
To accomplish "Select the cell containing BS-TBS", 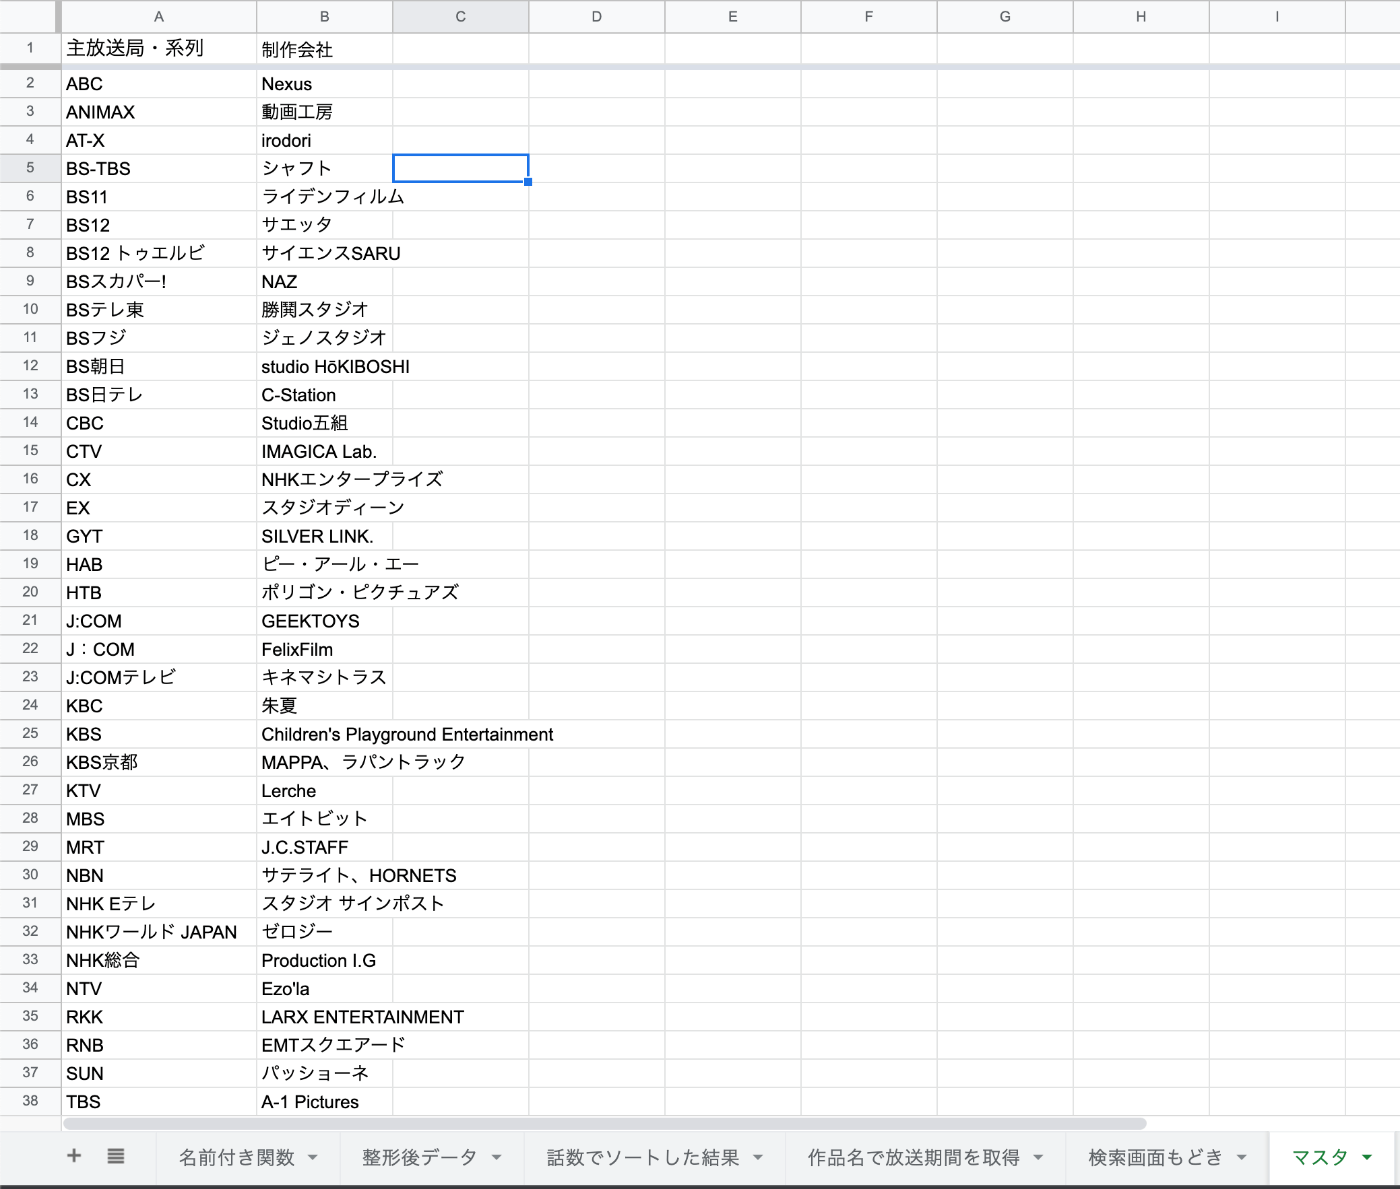I will [159, 168].
